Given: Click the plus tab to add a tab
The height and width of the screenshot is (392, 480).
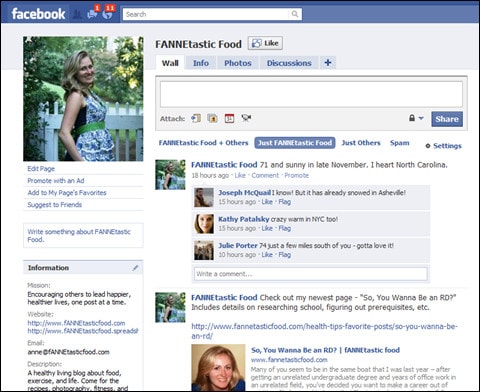Looking at the screenshot, I should [x=328, y=63].
